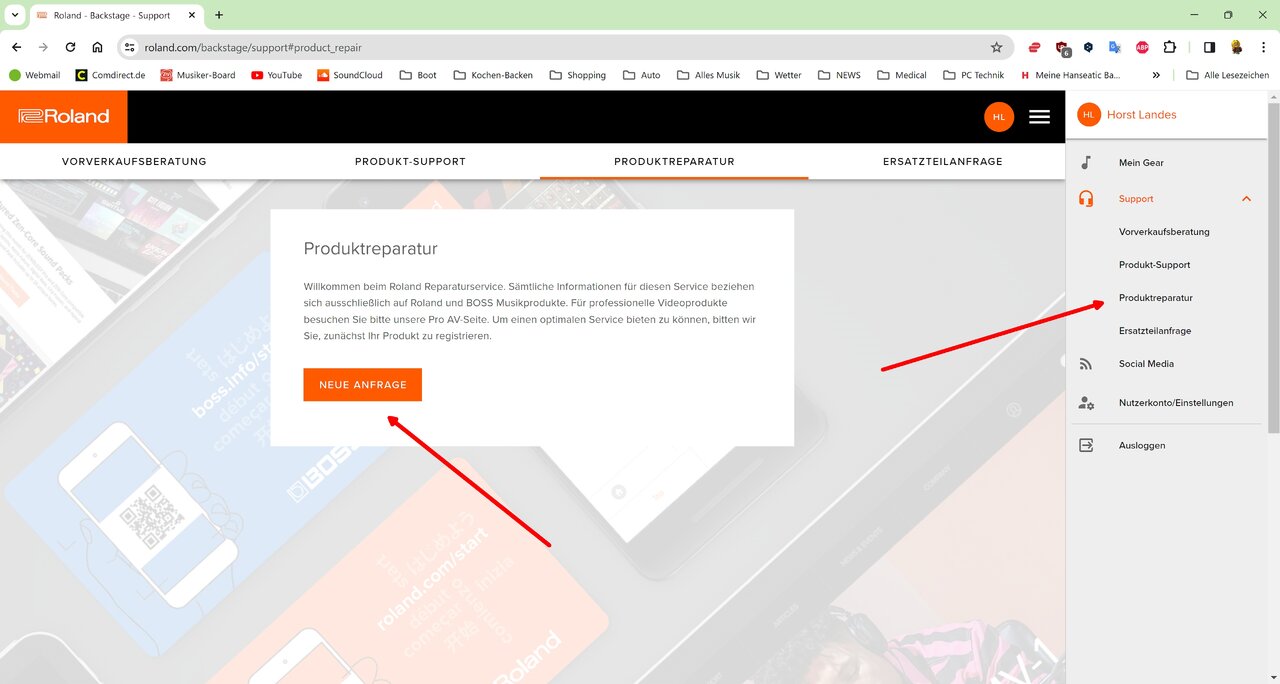Open Produktreparatur in the side menu

(1155, 298)
